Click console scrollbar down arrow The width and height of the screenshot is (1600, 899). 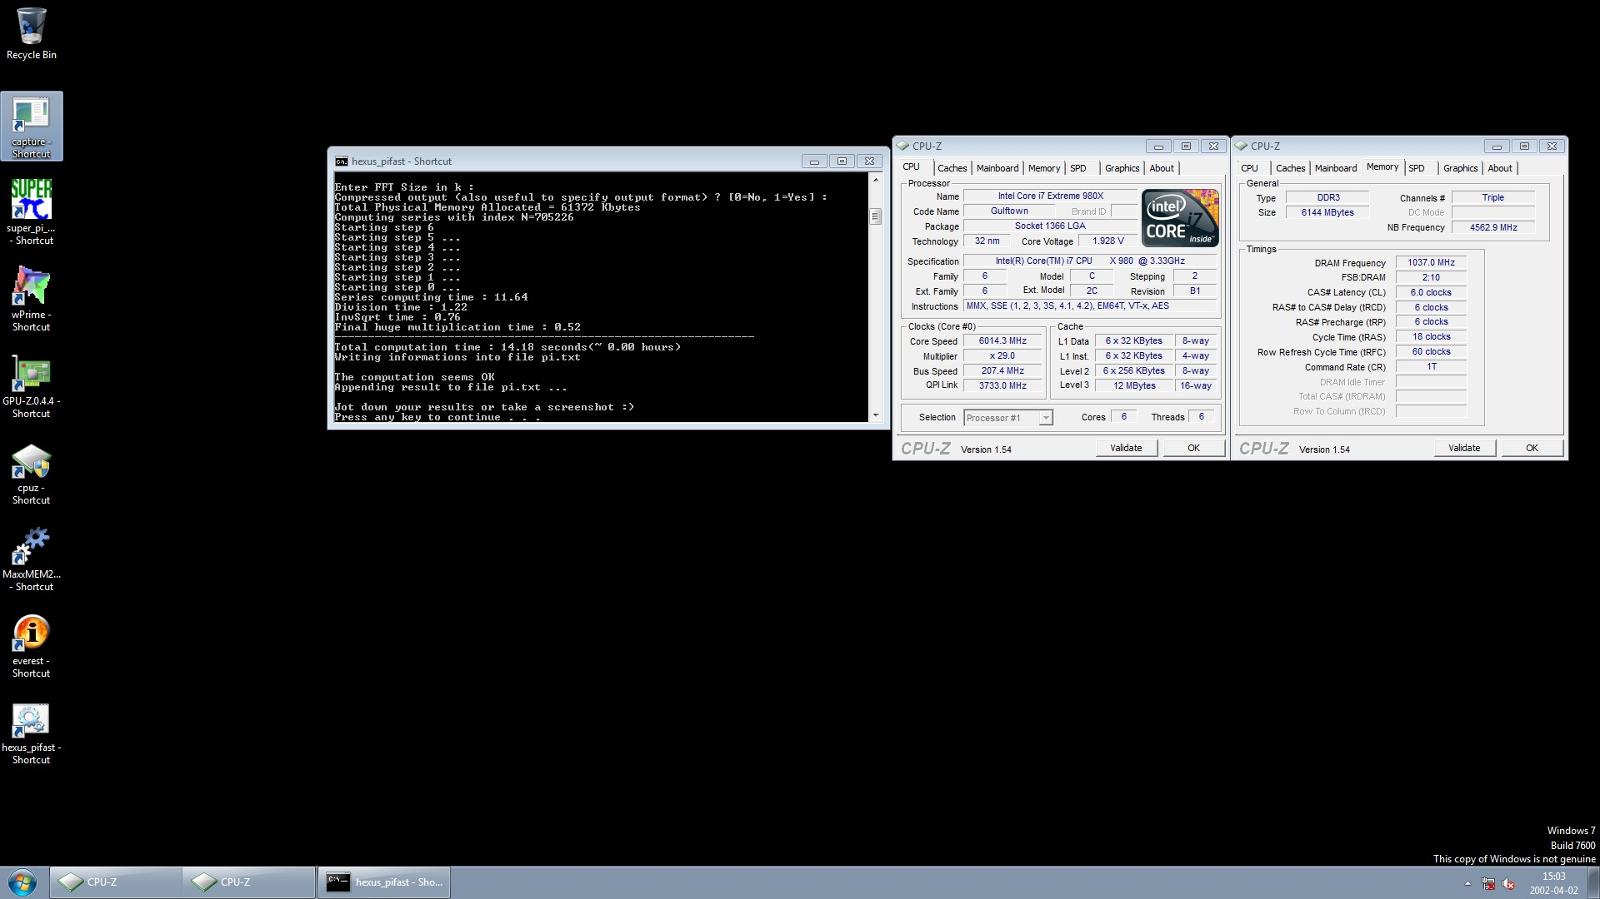[875, 415]
